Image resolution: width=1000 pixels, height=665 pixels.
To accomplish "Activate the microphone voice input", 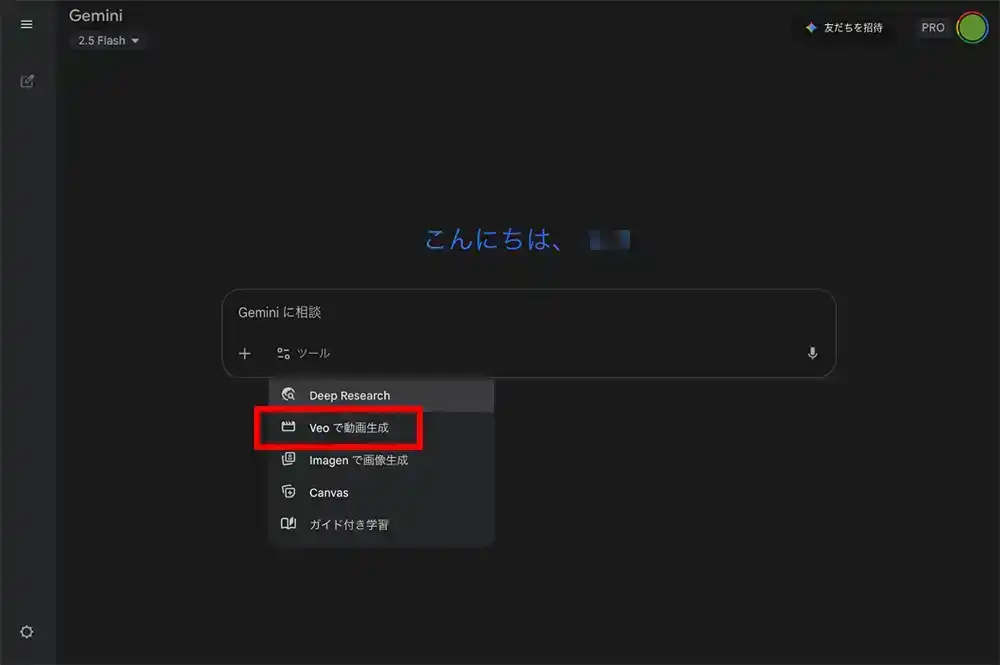I will point(812,353).
